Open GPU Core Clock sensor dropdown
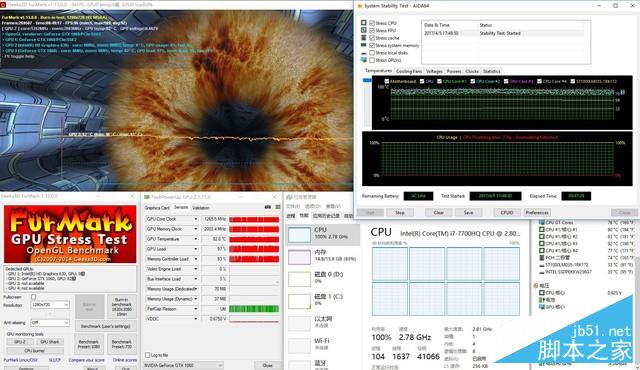 coord(196,219)
